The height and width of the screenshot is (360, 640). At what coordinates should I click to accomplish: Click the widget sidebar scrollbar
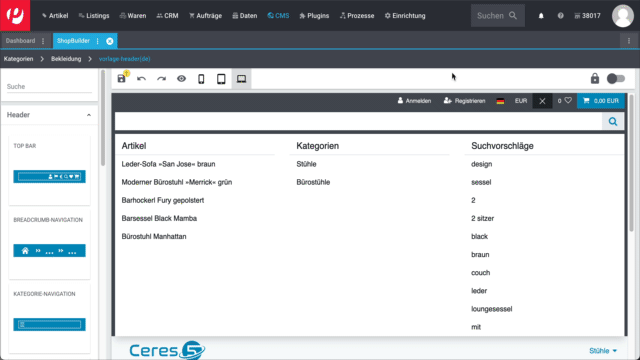point(103,118)
